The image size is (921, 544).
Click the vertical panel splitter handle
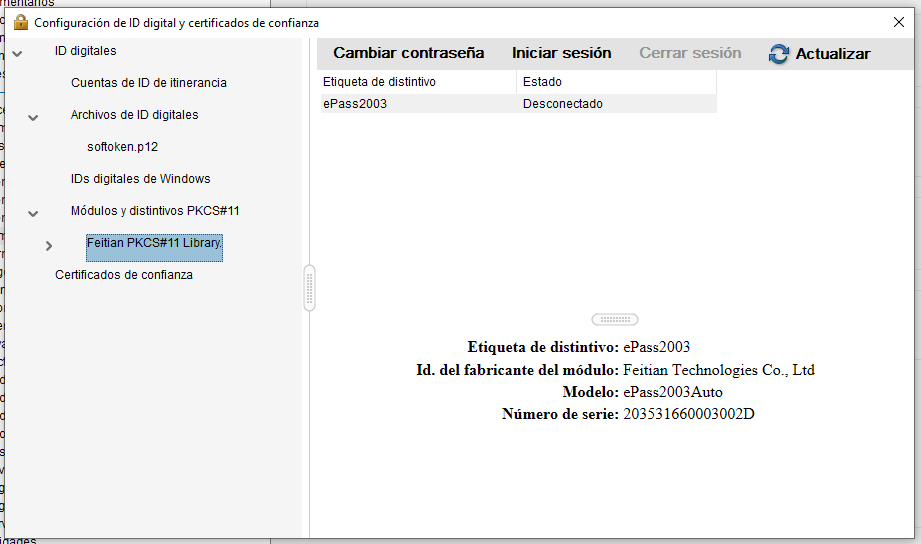coord(309,289)
